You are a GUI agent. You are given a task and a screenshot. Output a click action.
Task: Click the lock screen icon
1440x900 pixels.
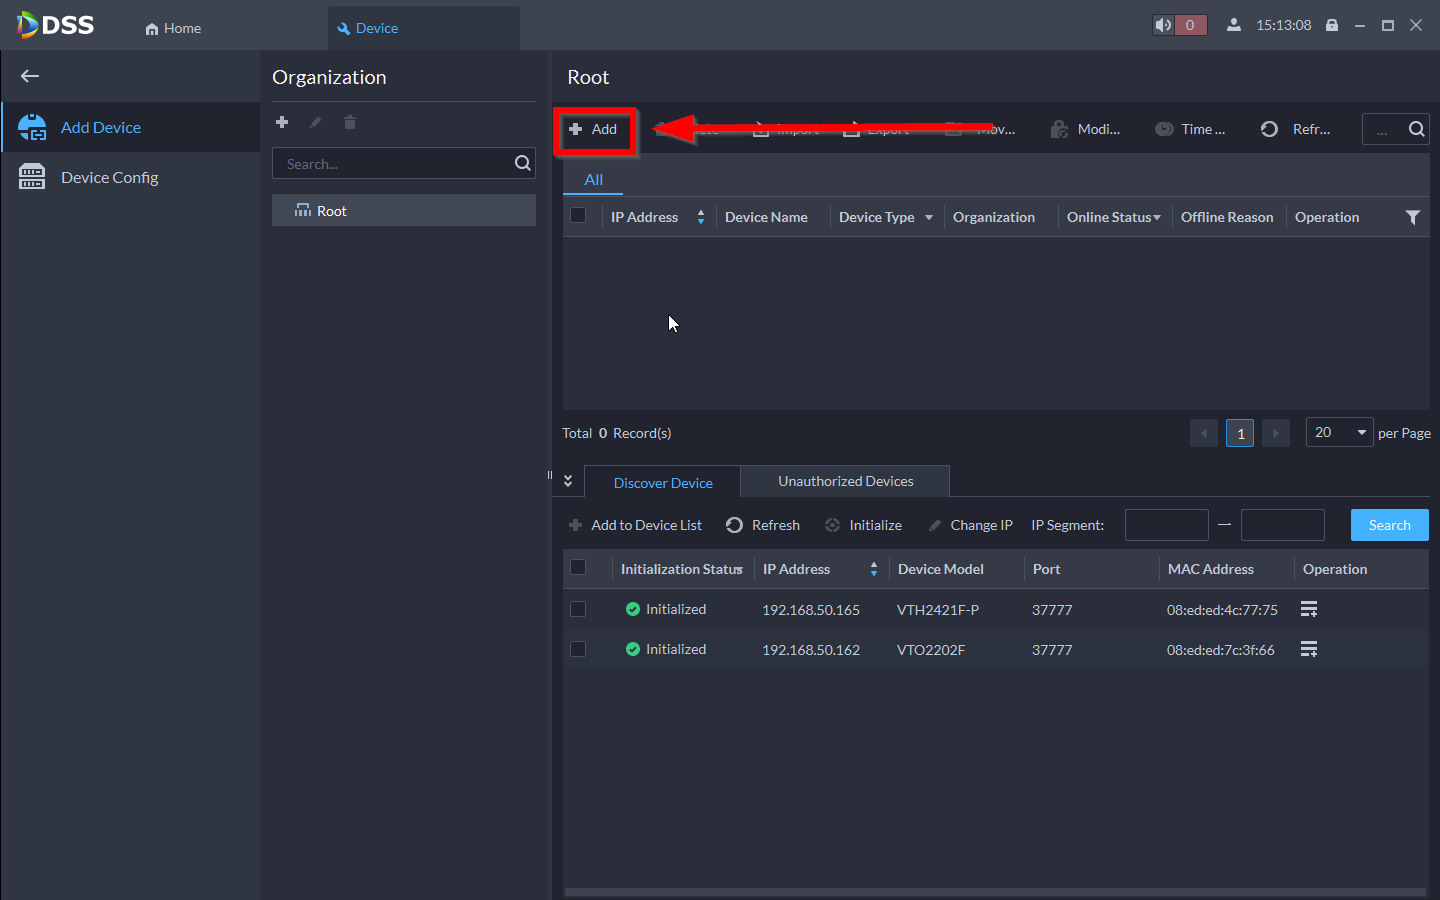pos(1332,26)
